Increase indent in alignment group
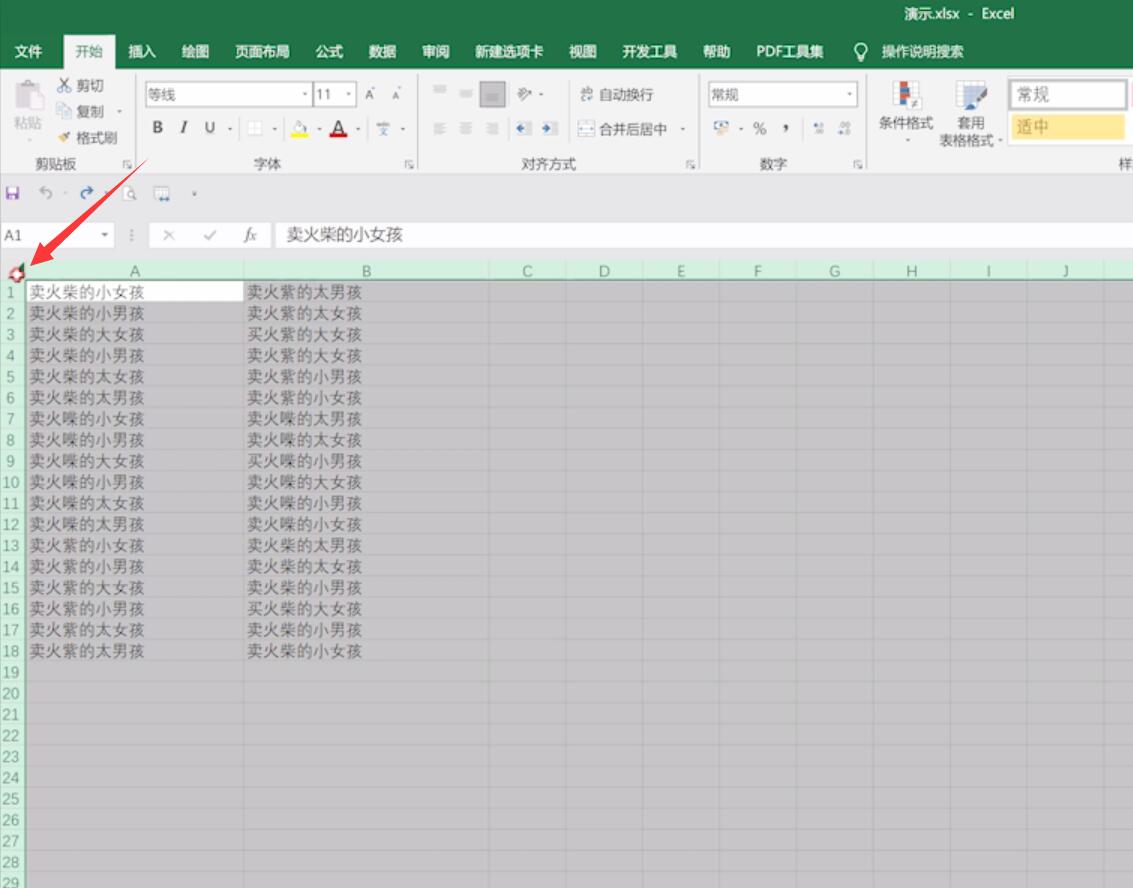1133x888 pixels. [x=549, y=129]
